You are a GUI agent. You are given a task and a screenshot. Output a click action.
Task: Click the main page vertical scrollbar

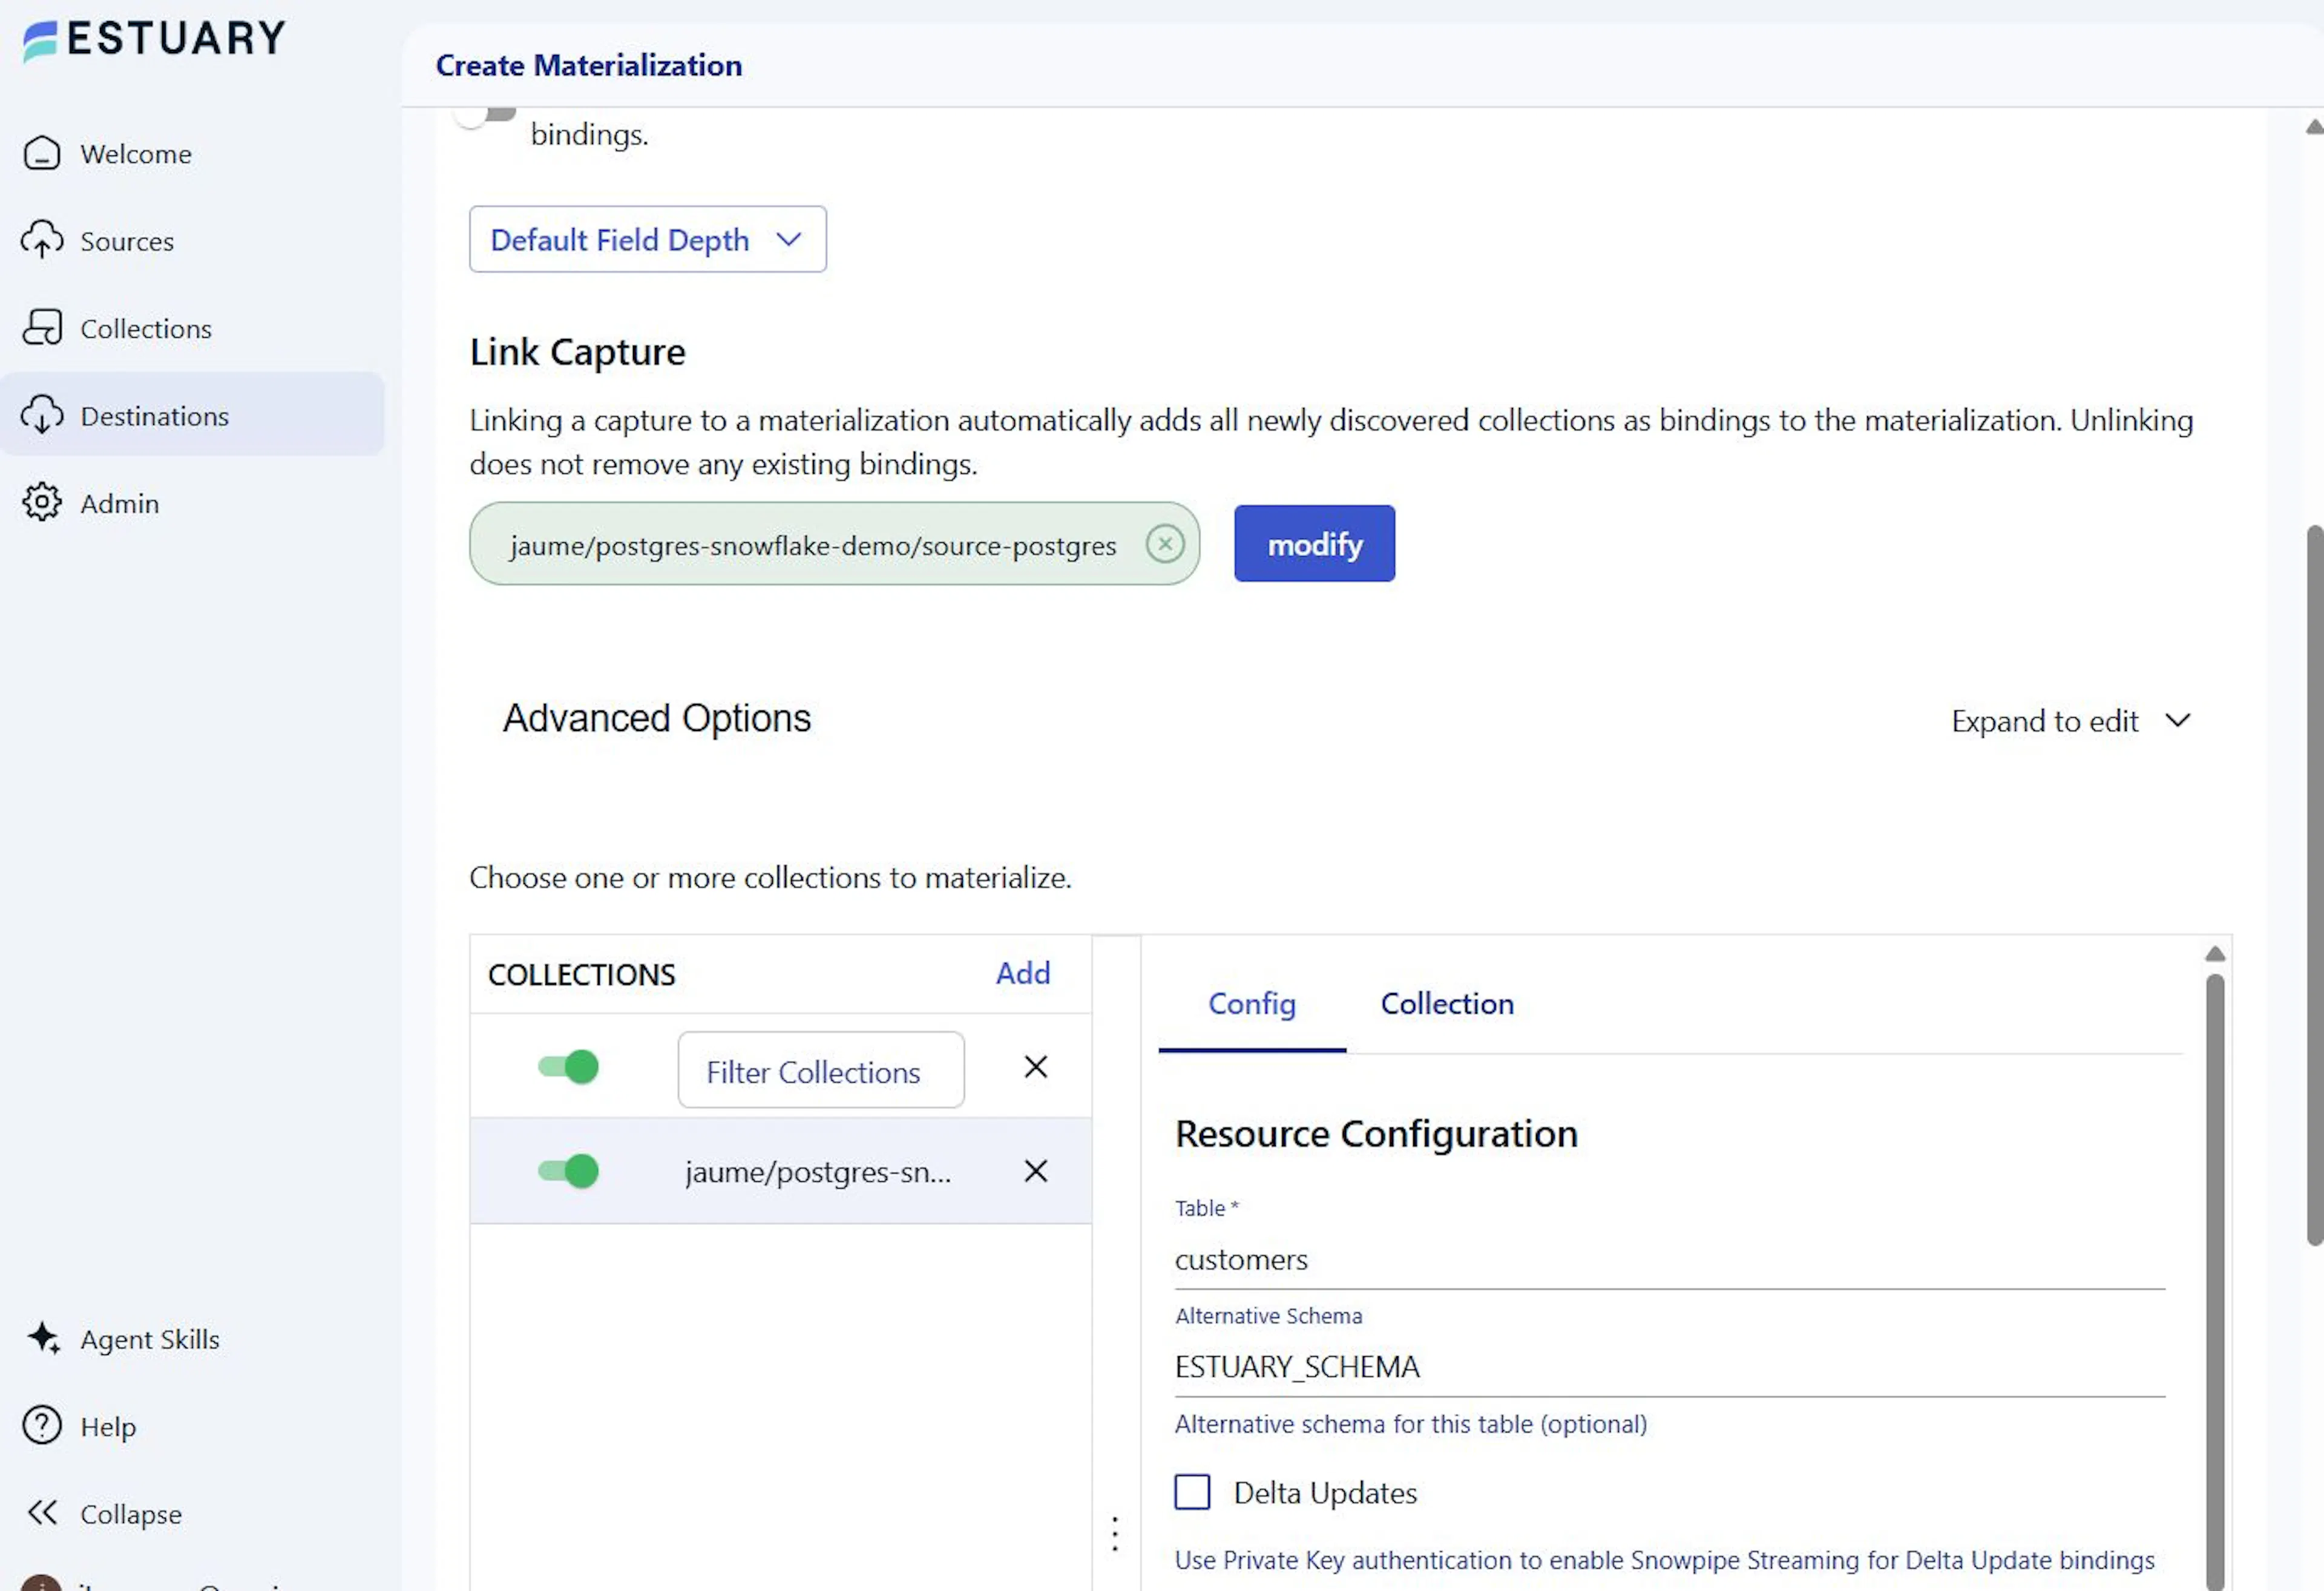(x=2314, y=885)
